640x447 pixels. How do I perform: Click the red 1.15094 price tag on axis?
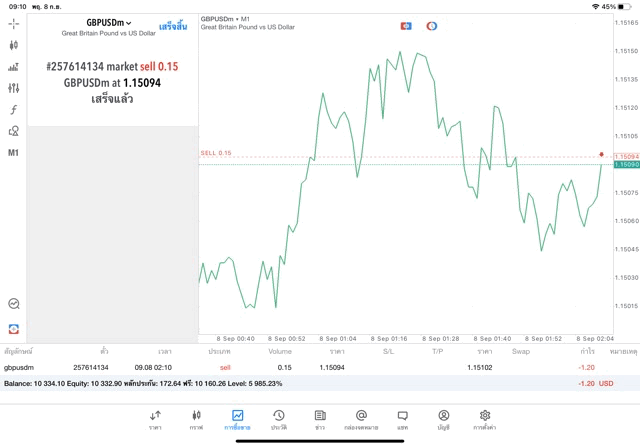627,157
